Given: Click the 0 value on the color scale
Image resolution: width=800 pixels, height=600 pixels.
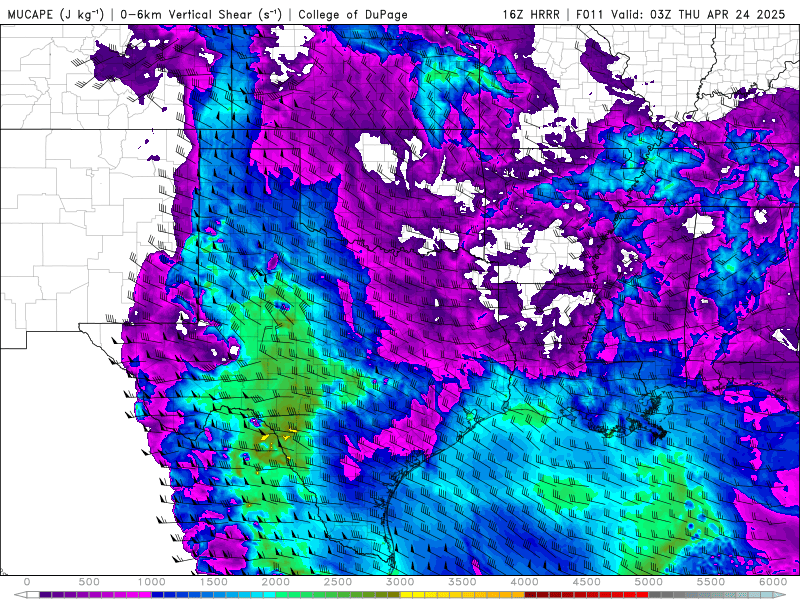Looking at the screenshot, I should pos(27,582).
